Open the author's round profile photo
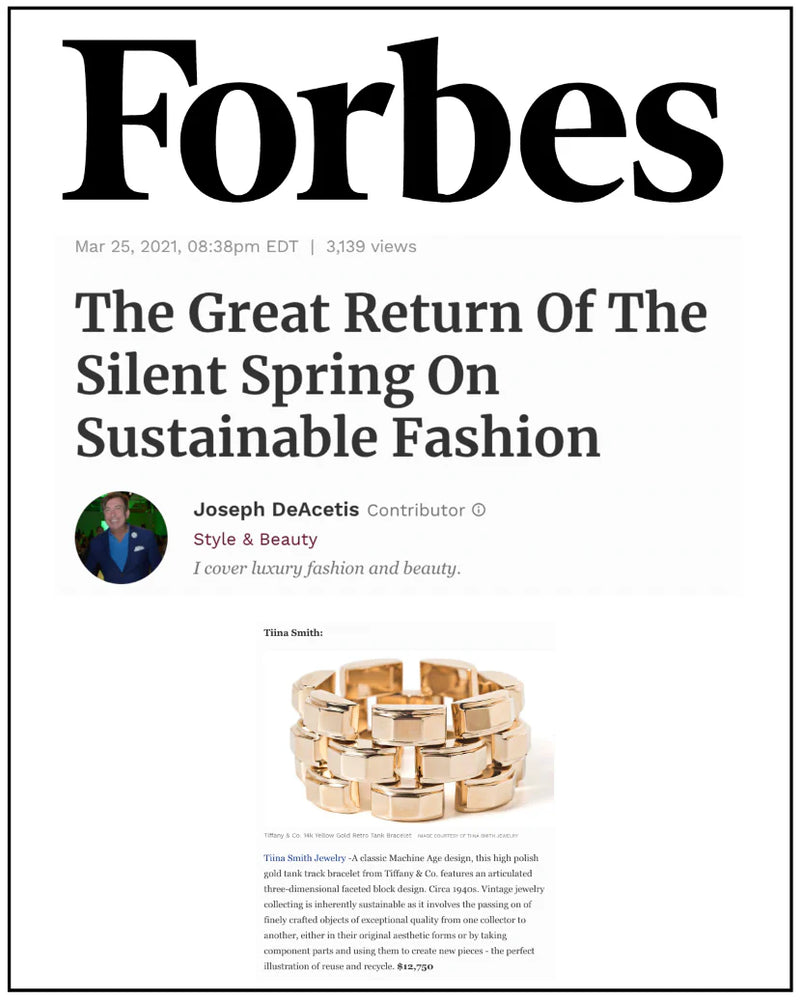The width and height of the screenshot is (801, 1000). click(x=120, y=538)
